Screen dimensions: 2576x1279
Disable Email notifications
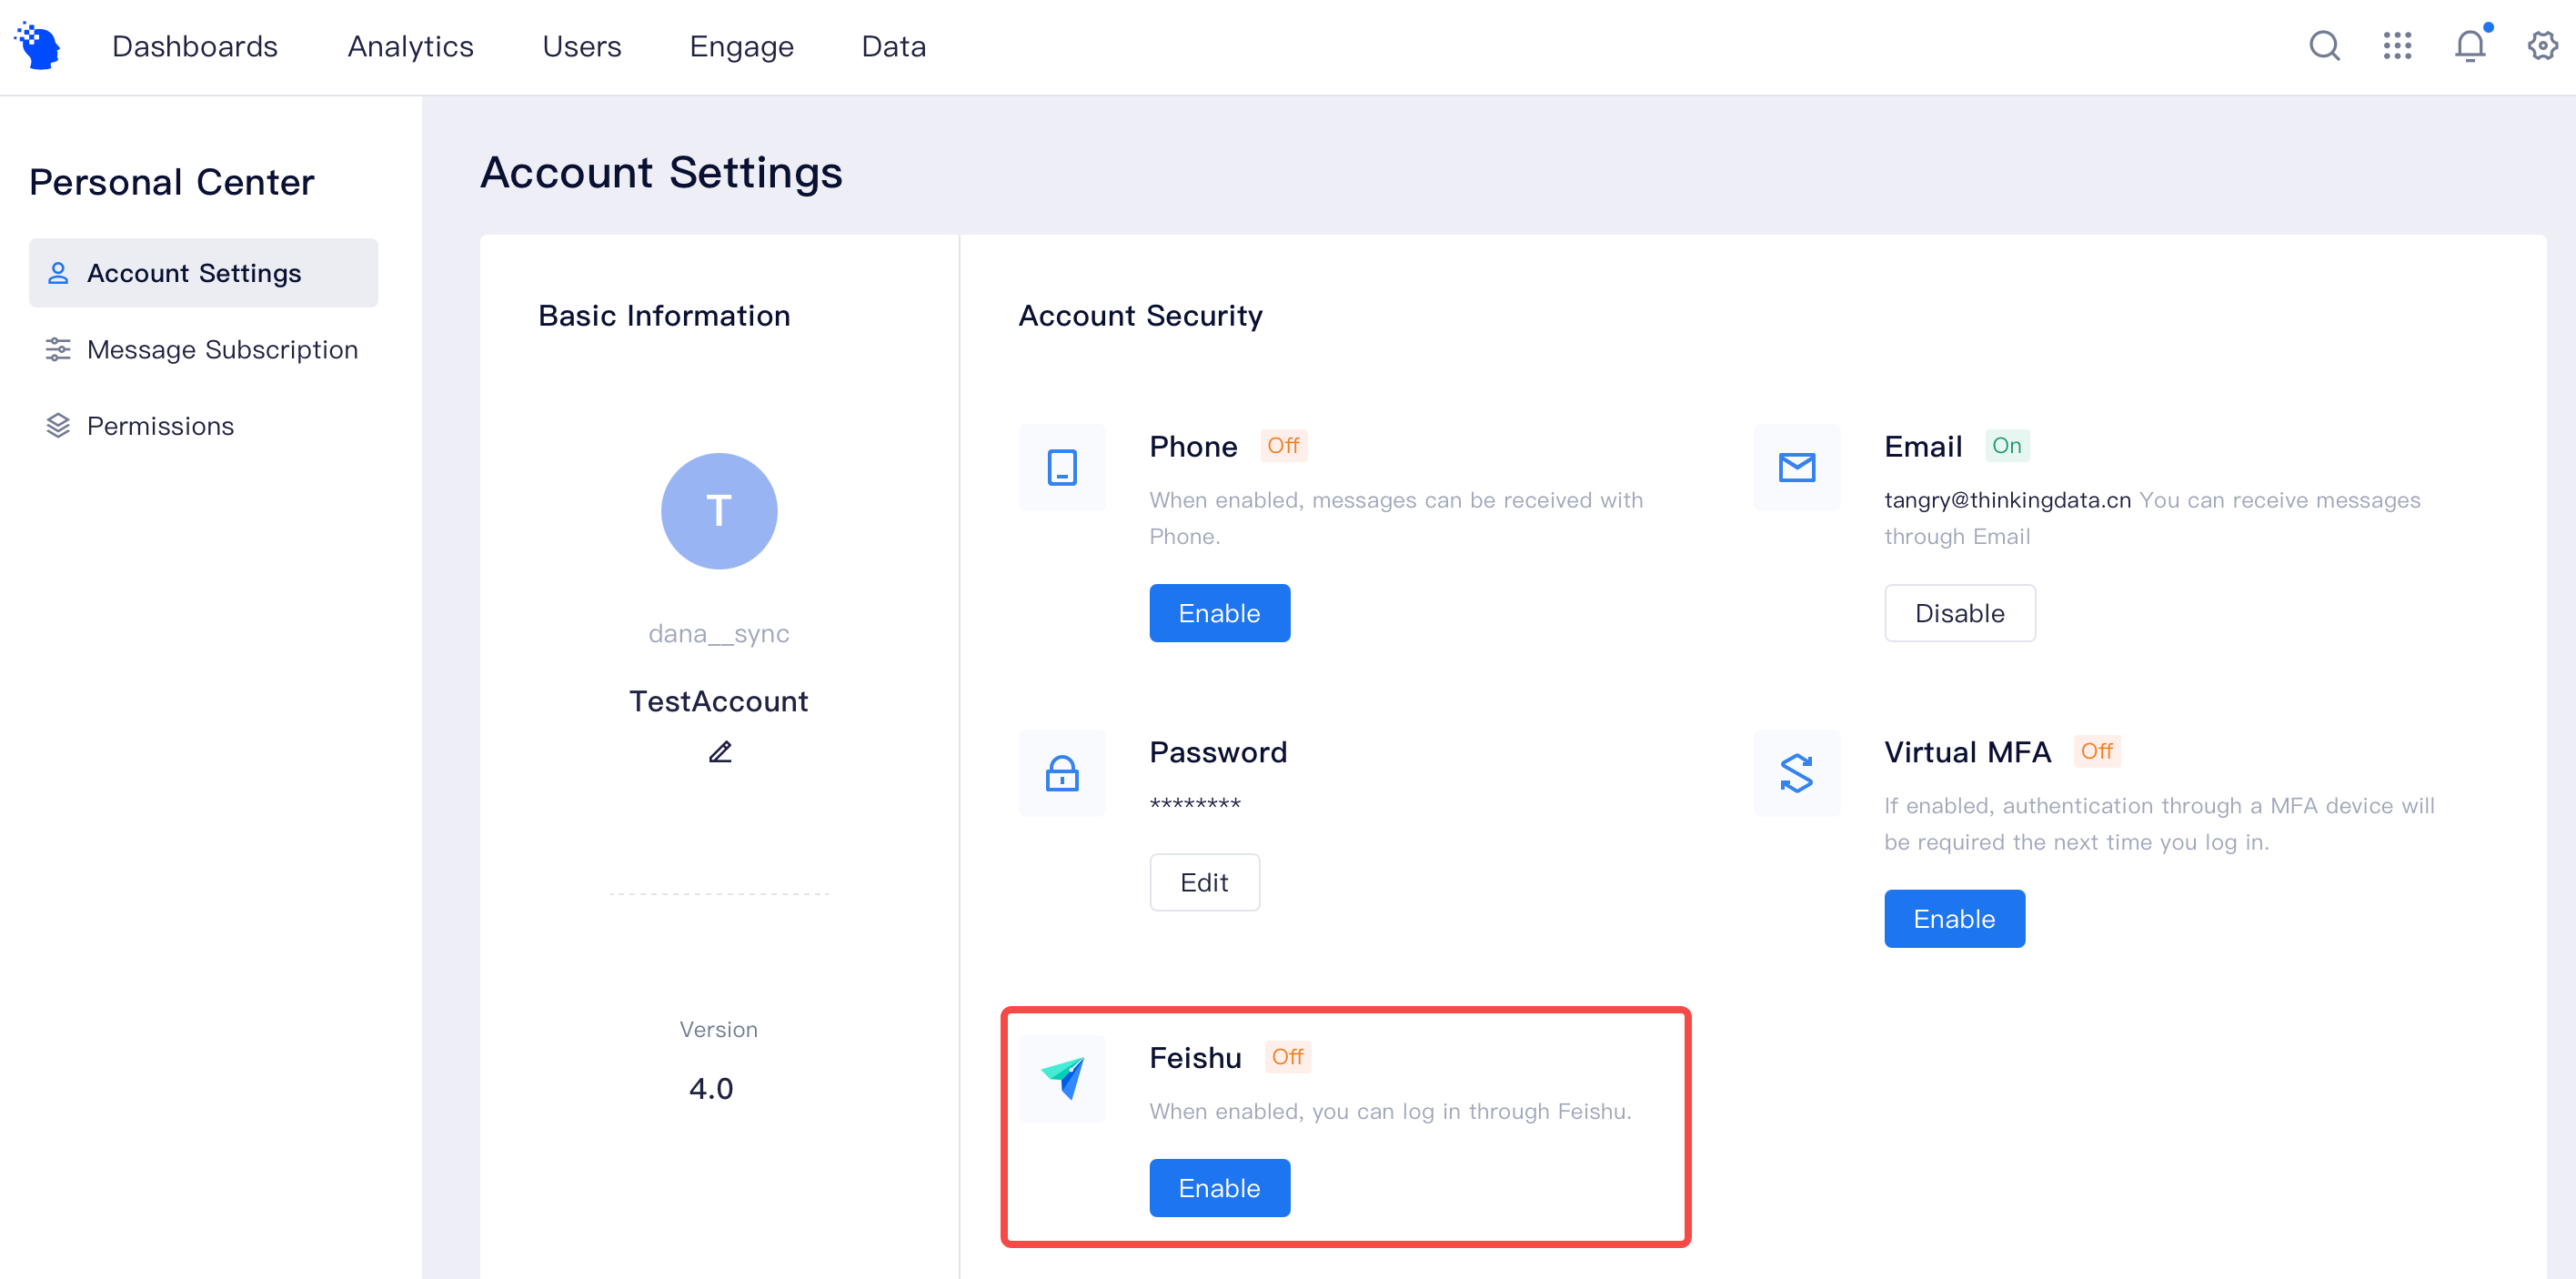click(1959, 613)
